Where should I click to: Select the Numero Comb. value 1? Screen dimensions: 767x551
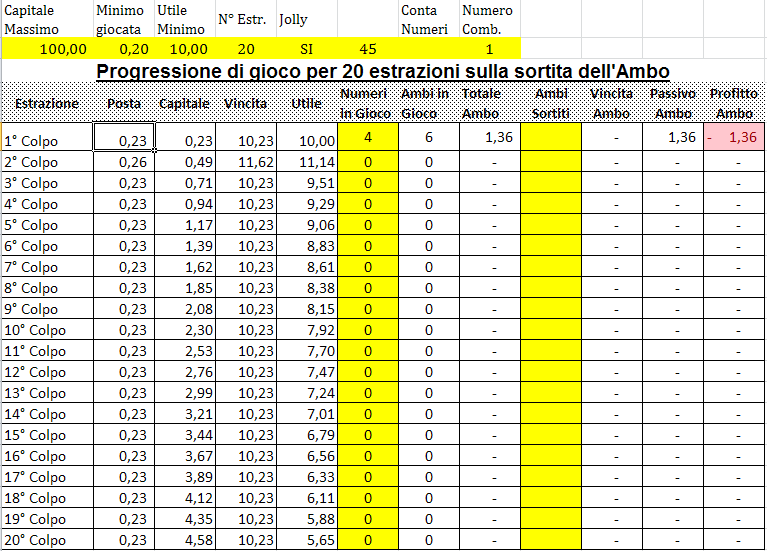490,49
